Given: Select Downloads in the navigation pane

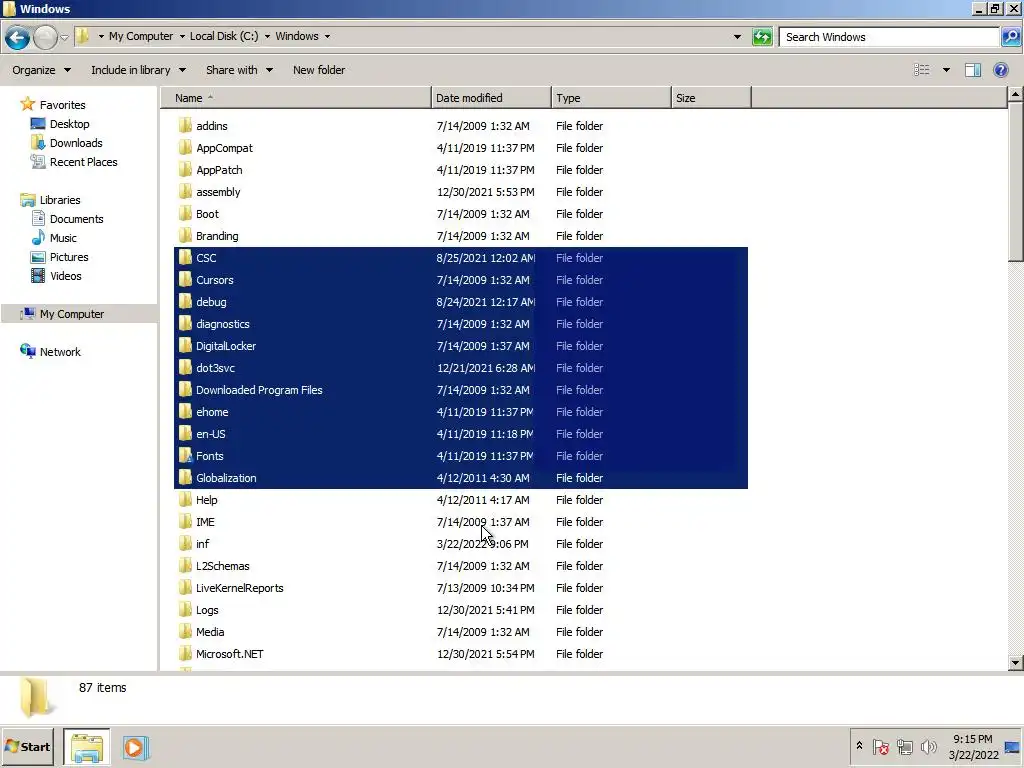Looking at the screenshot, I should (76, 142).
